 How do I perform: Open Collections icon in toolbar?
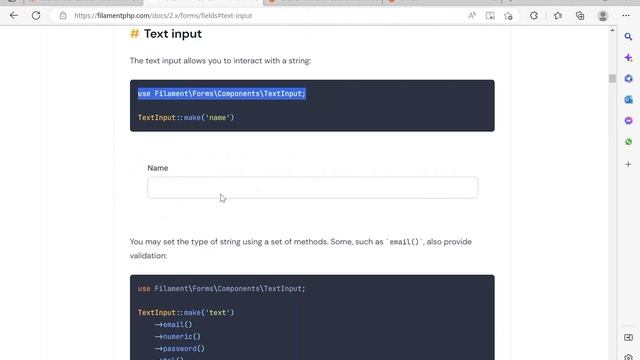[580, 16]
